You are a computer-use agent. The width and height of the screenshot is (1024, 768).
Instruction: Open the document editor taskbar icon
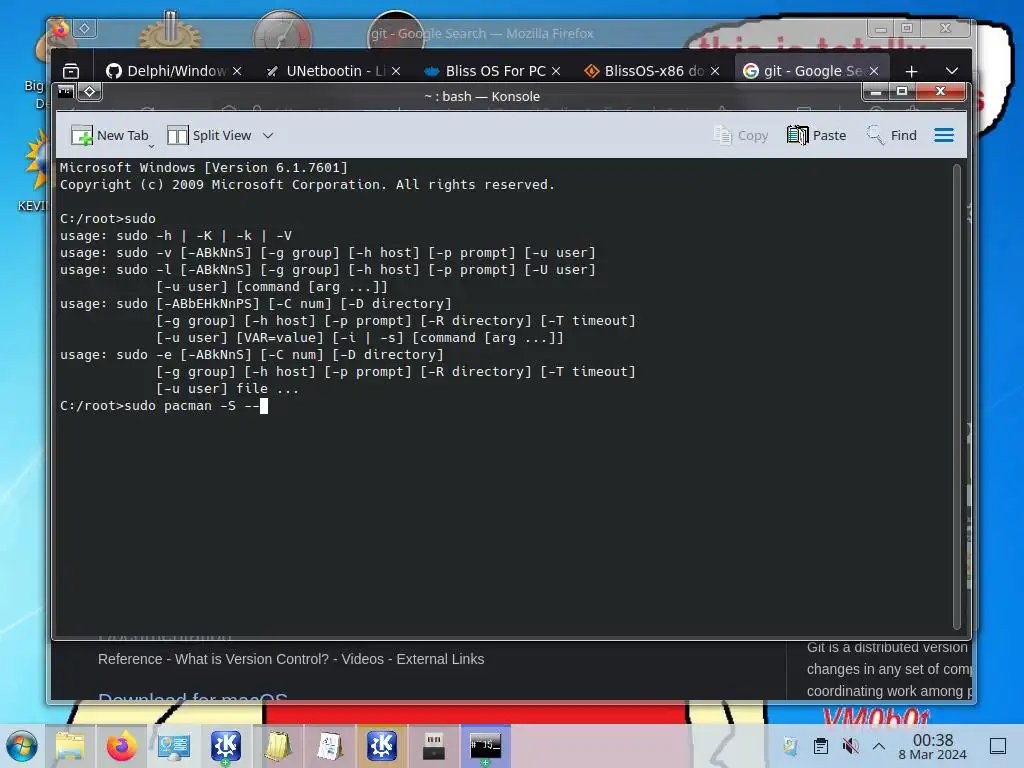tap(329, 746)
